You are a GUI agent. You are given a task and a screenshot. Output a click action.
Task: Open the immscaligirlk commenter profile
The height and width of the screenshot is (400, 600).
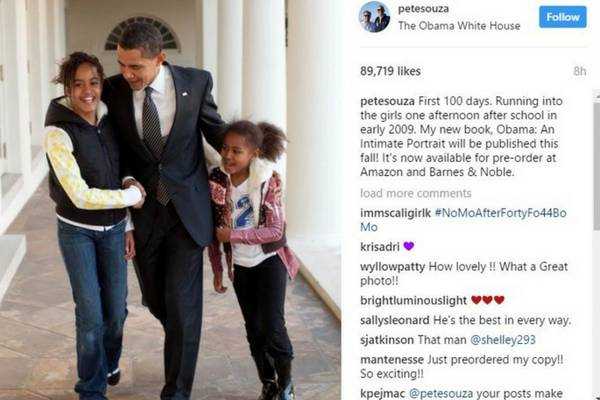click(x=395, y=213)
